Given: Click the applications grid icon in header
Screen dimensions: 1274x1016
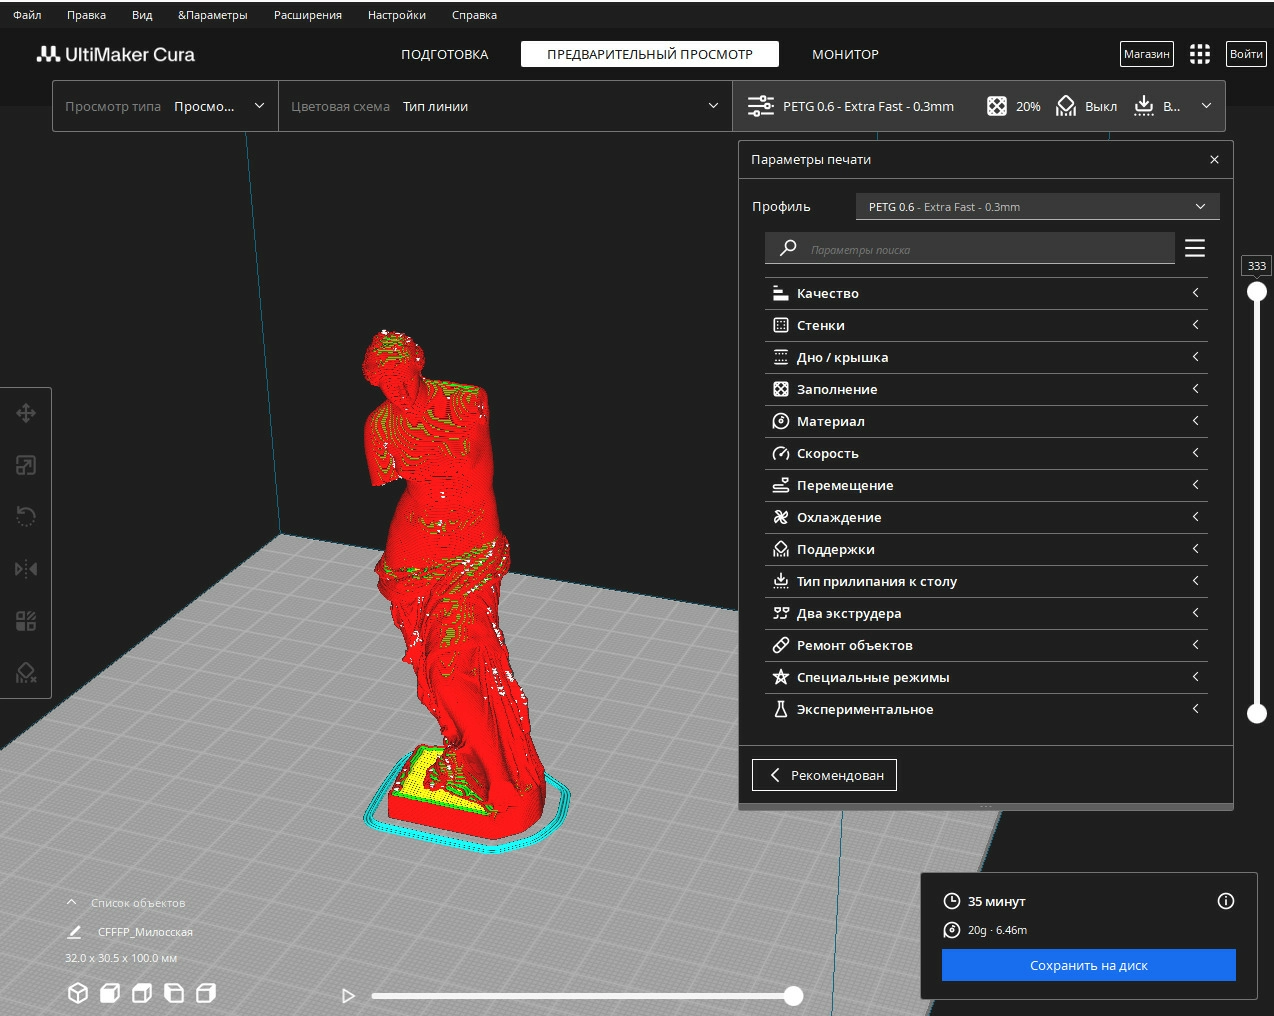Looking at the screenshot, I should pos(1199,54).
